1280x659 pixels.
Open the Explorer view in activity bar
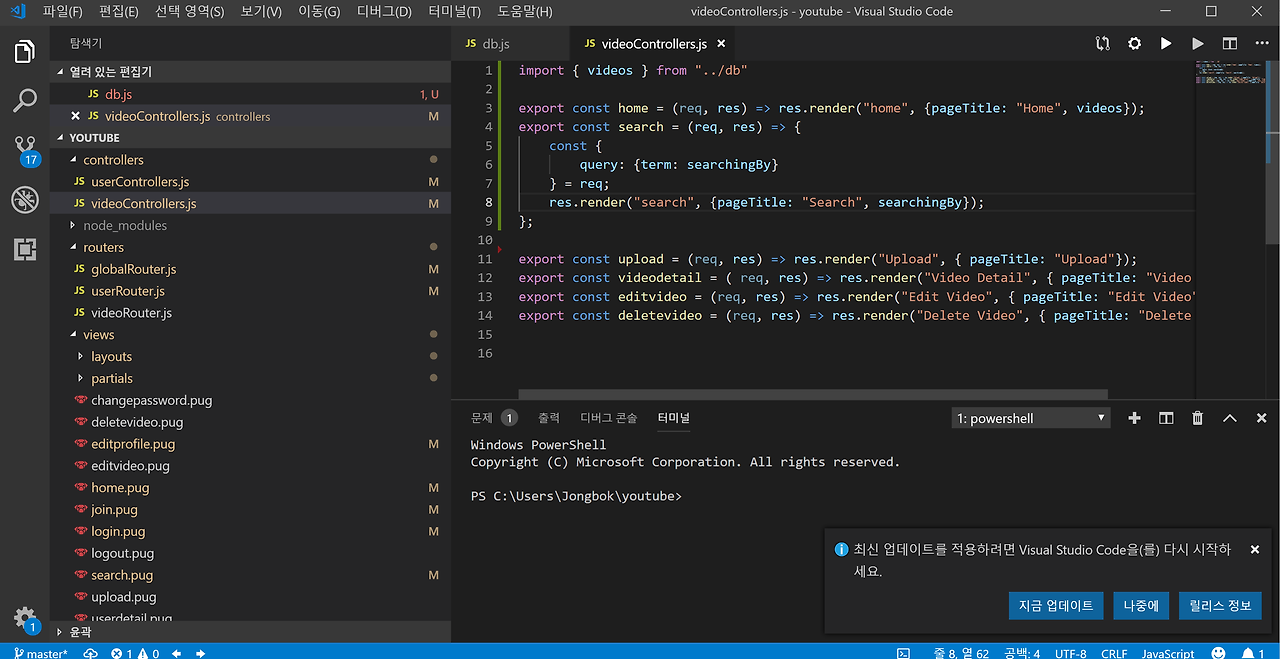[x=25, y=52]
